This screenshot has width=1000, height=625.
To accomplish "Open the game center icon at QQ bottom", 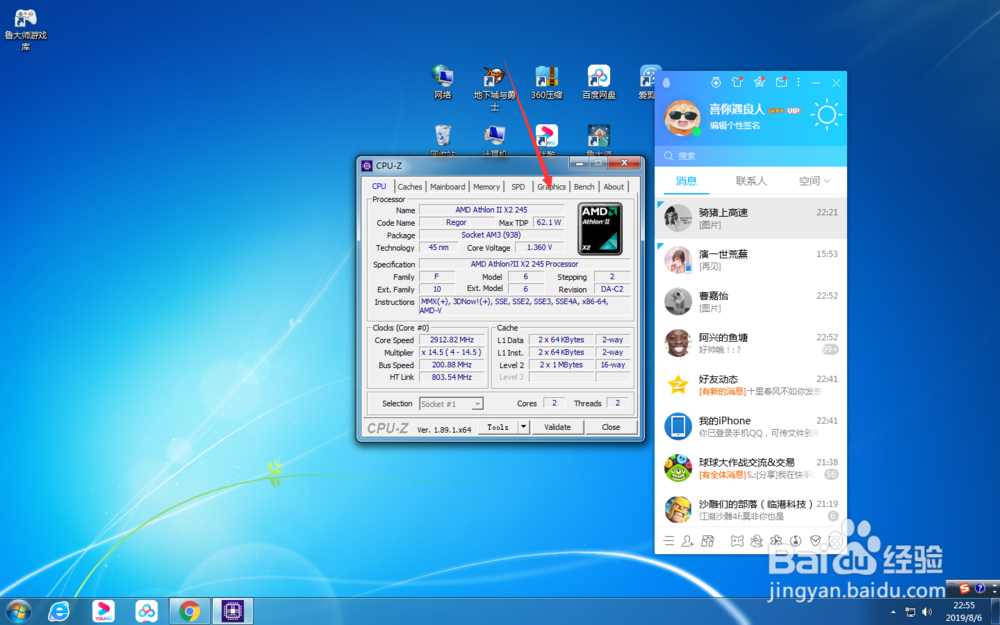I will click(x=737, y=540).
